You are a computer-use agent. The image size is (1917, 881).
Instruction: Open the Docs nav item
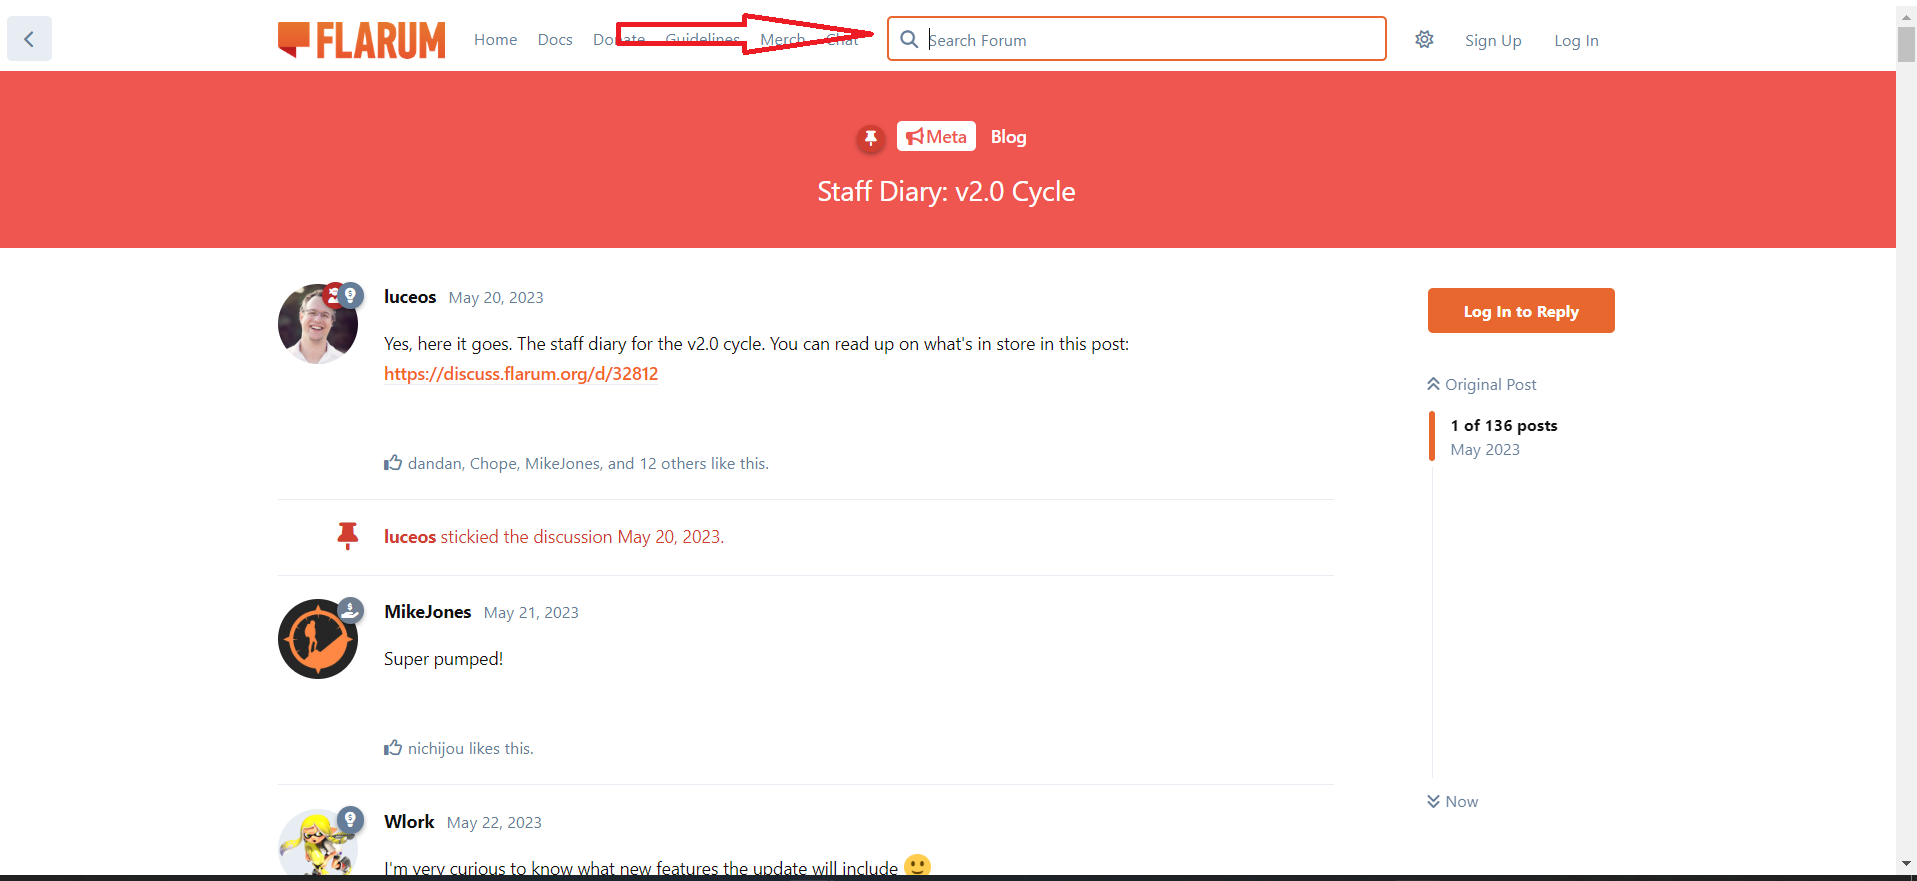555,40
